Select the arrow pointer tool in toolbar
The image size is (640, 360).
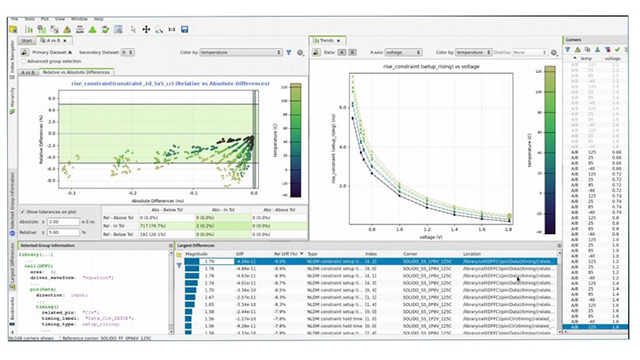pos(133,29)
